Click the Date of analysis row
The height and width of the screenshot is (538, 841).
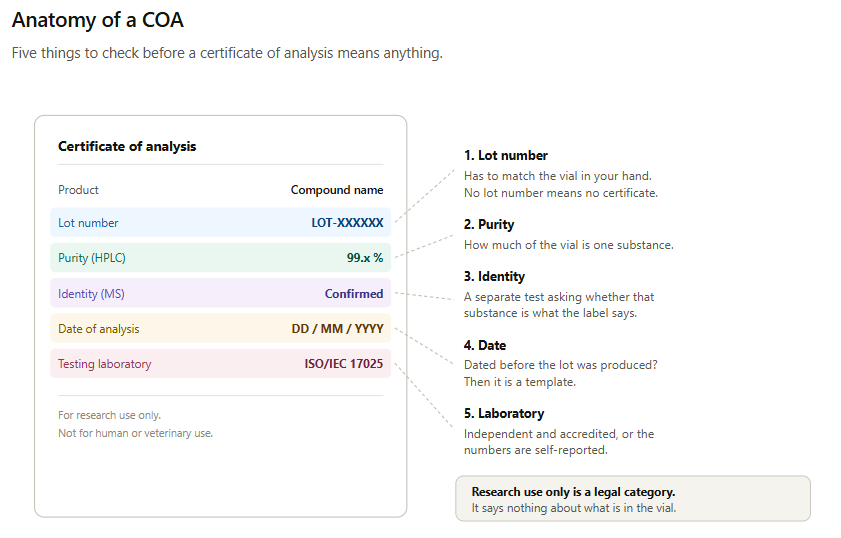coord(220,329)
